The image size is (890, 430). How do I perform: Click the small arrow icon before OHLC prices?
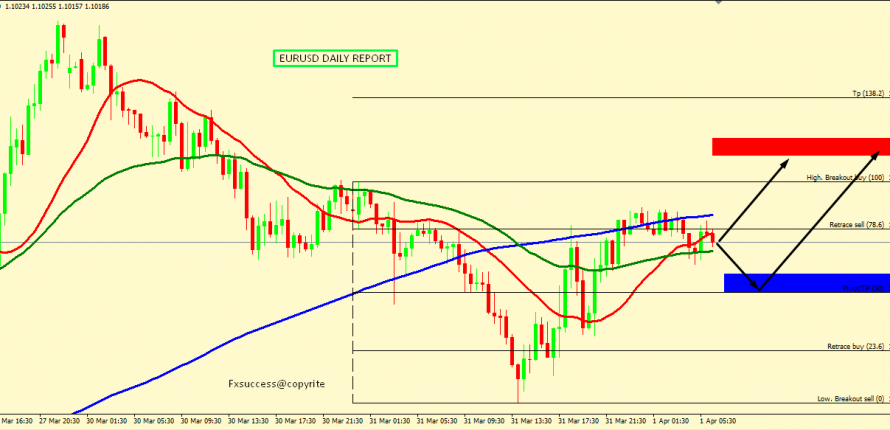pos(2,5)
